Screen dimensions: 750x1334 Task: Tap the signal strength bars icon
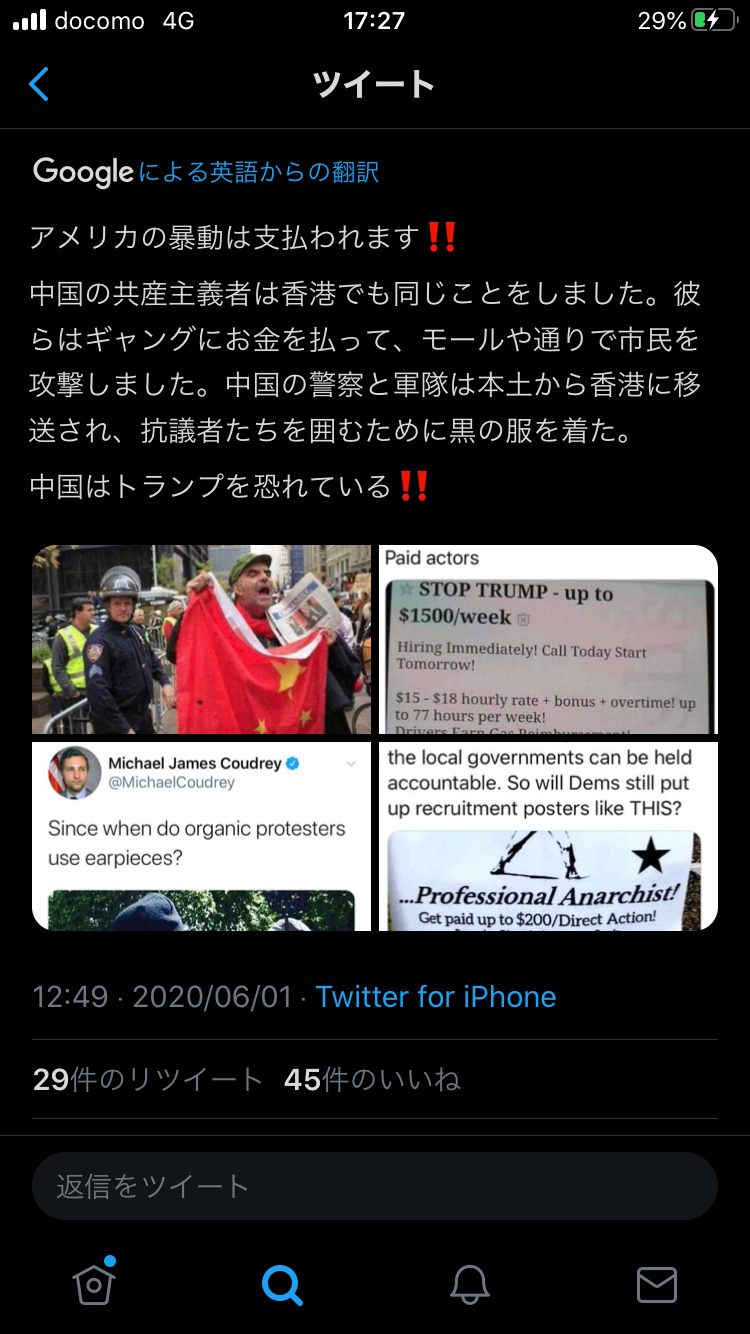(29, 20)
